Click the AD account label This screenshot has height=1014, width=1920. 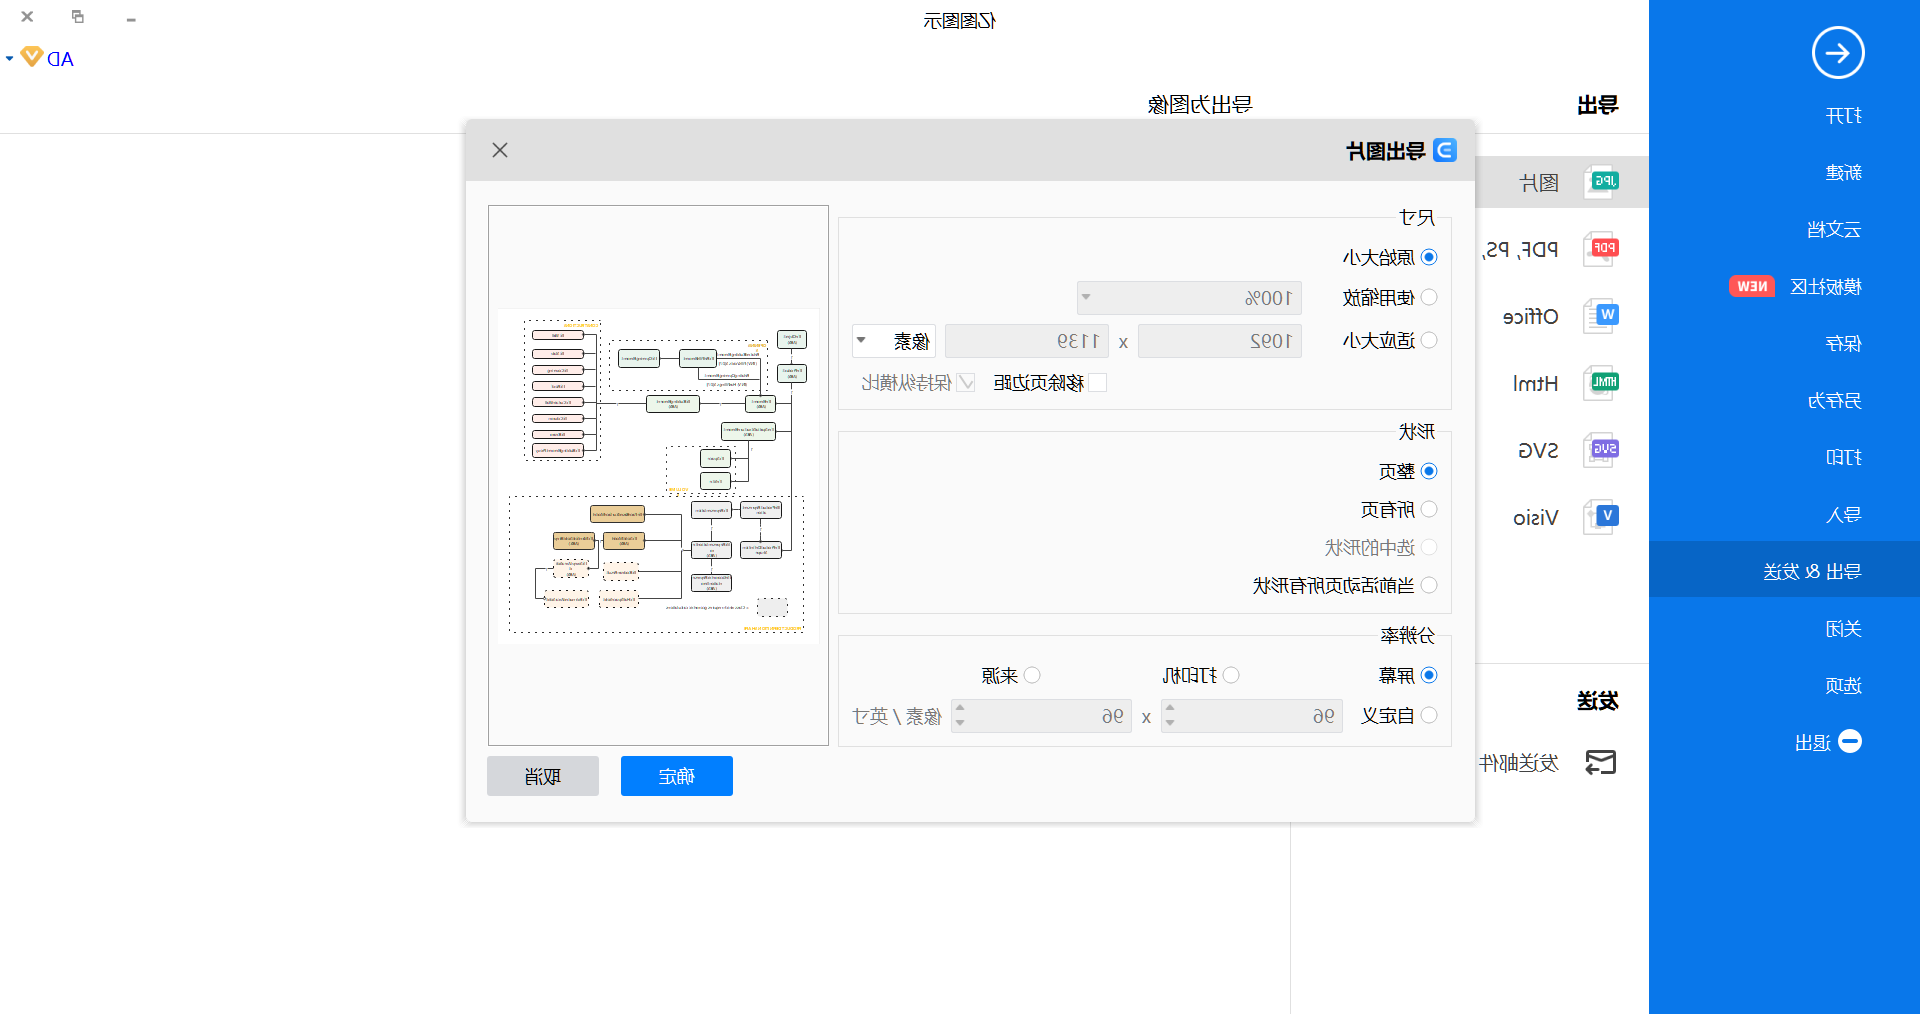click(61, 59)
